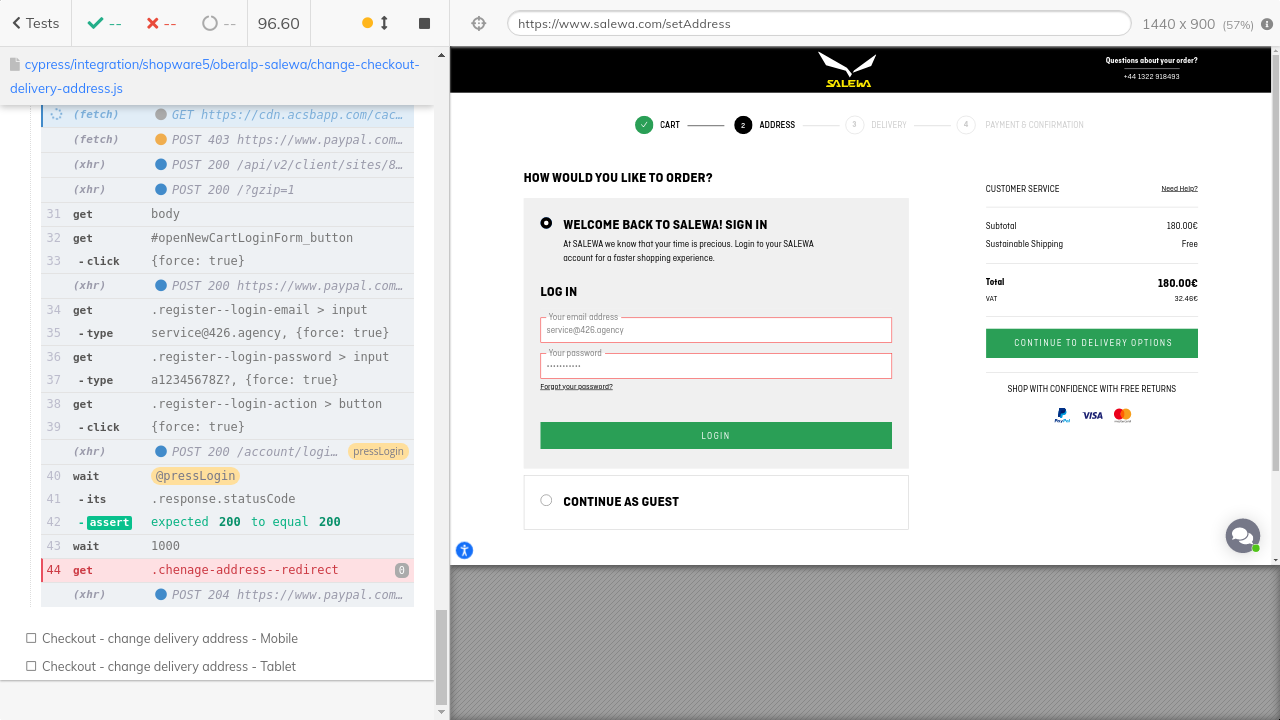Open the live chat bubble icon

click(x=1242, y=536)
